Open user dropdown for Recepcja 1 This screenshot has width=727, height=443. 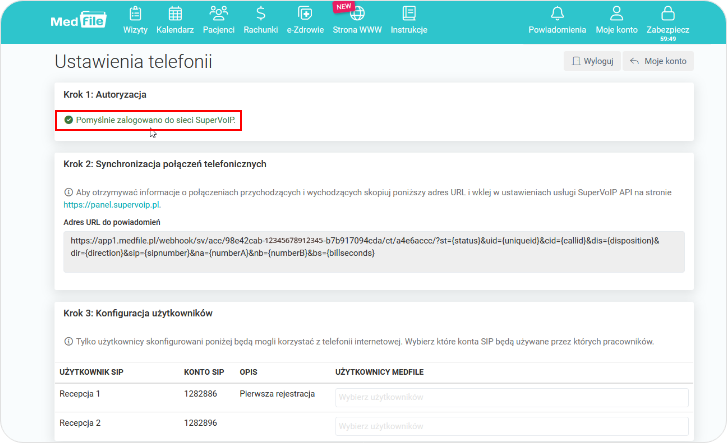pyautogui.click(x=511, y=397)
